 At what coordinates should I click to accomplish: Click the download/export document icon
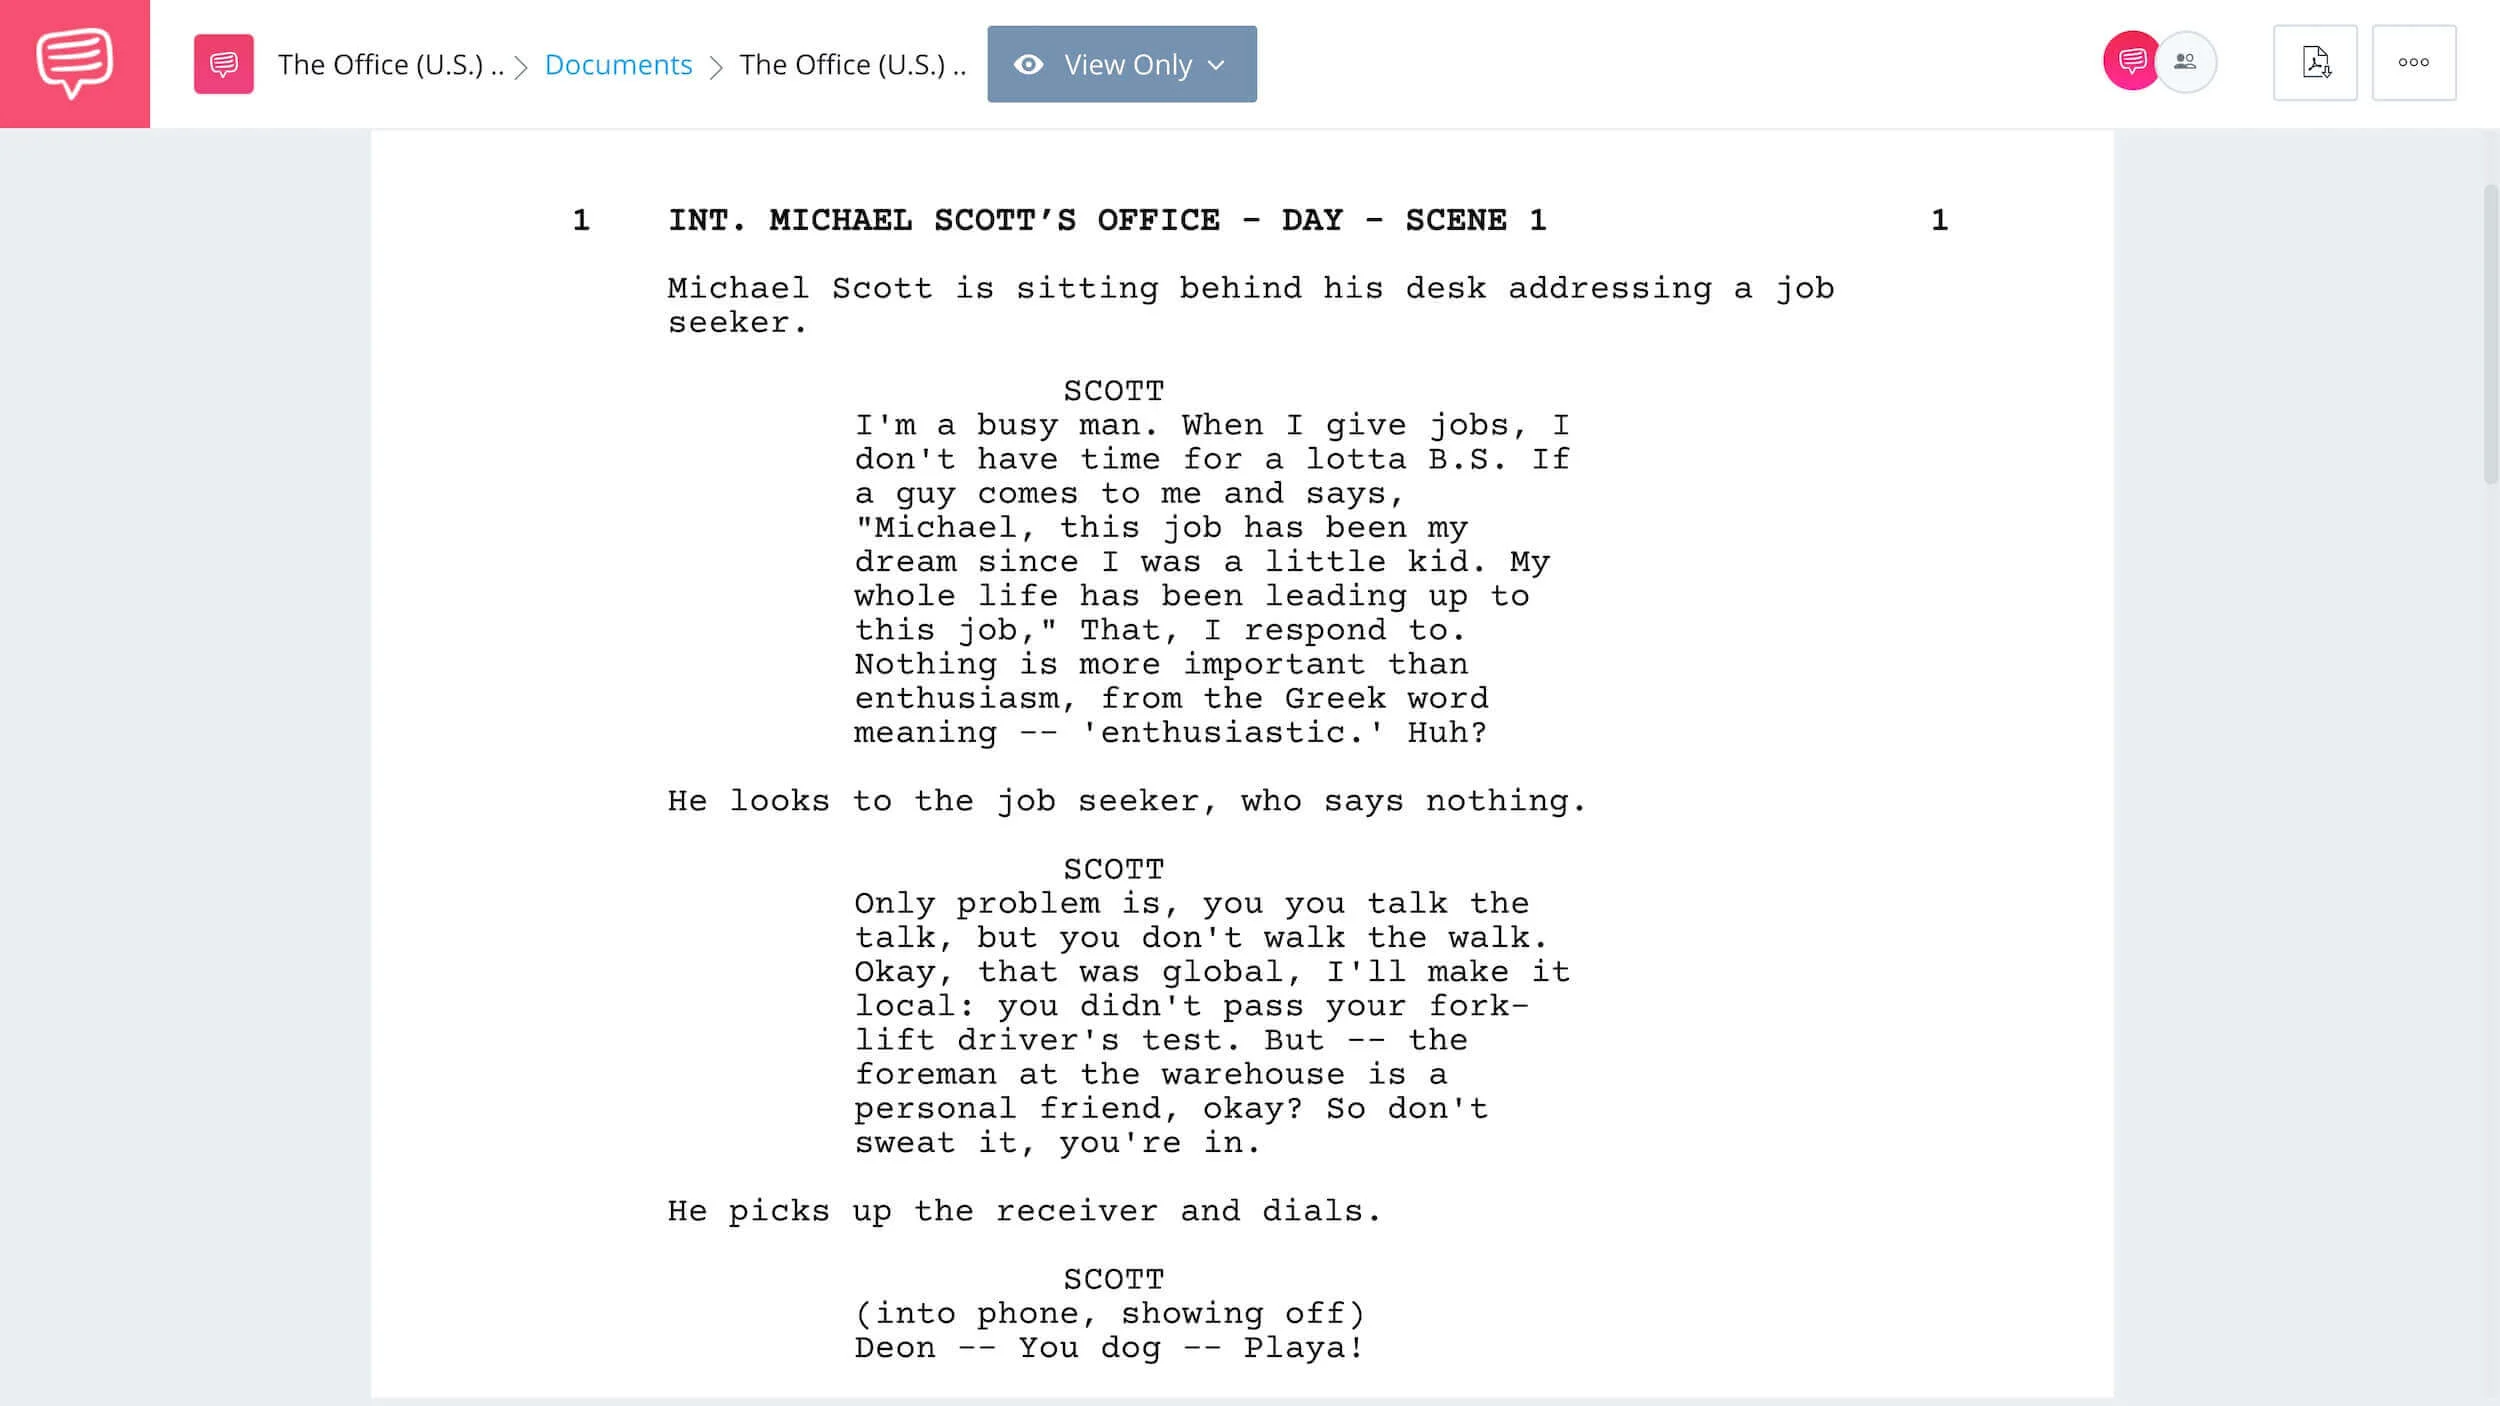2316,62
